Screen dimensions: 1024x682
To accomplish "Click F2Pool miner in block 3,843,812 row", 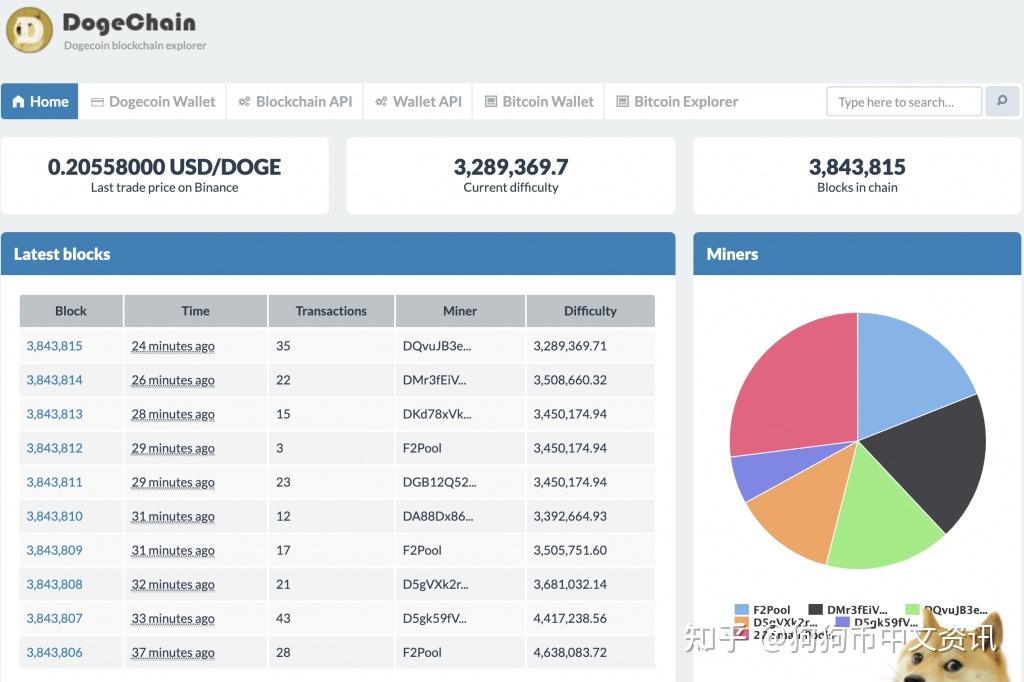I will (422, 447).
